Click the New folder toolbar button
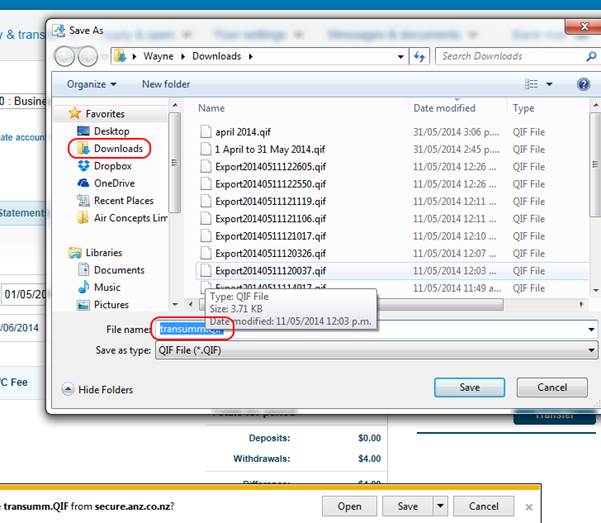 166,85
